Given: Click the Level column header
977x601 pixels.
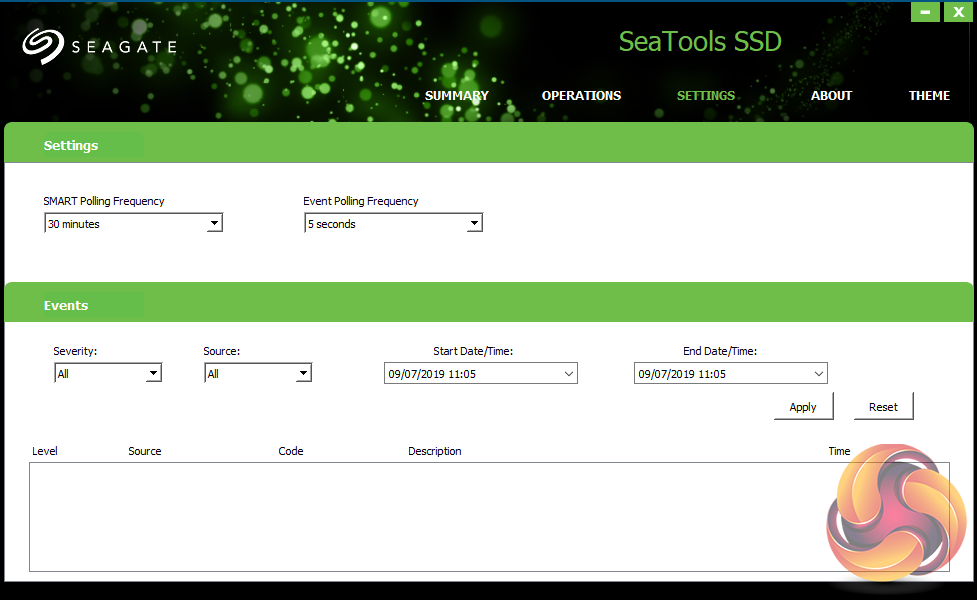Looking at the screenshot, I should pyautogui.click(x=45, y=451).
